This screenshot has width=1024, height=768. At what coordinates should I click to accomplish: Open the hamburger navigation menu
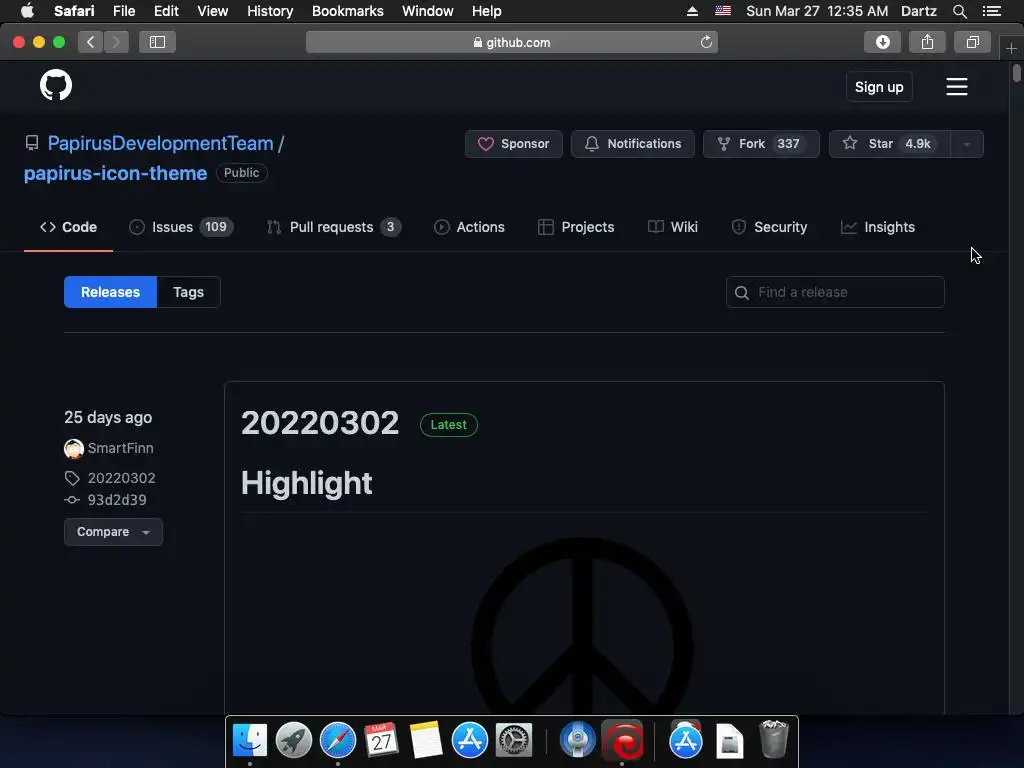click(x=957, y=87)
